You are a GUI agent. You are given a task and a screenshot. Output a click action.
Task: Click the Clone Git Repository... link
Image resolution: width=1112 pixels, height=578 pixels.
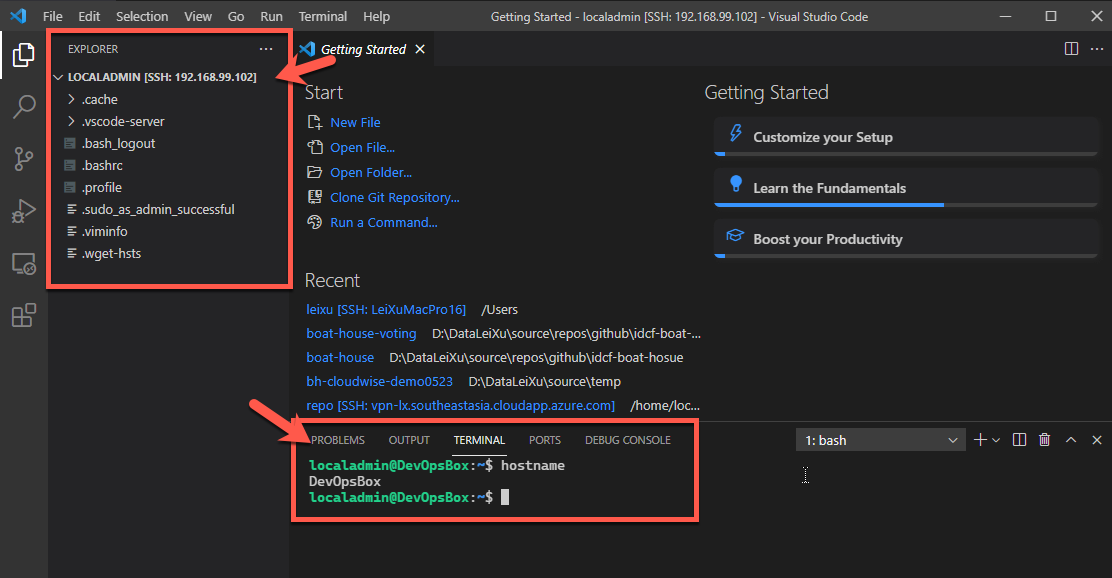pyautogui.click(x=395, y=197)
